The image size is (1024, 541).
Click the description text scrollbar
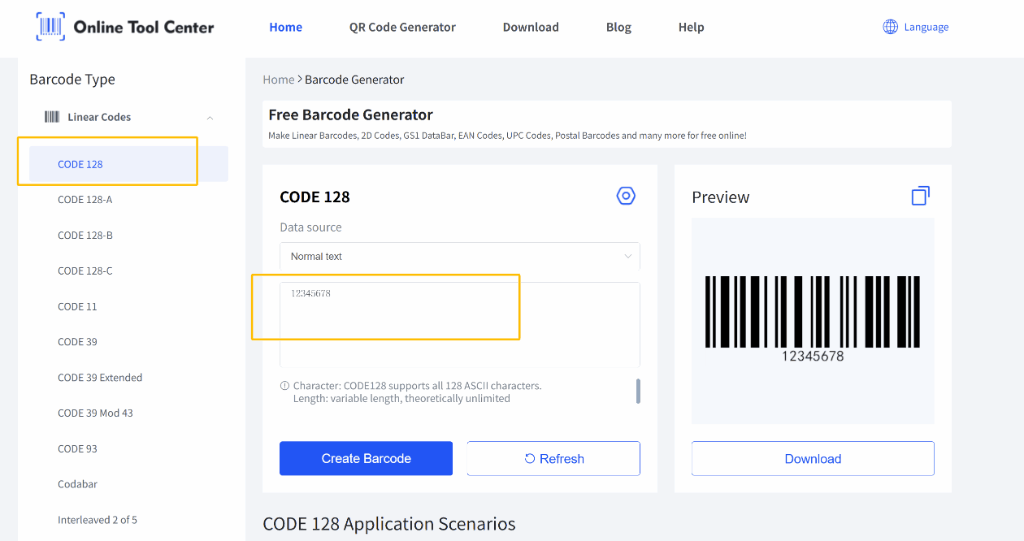click(638, 391)
